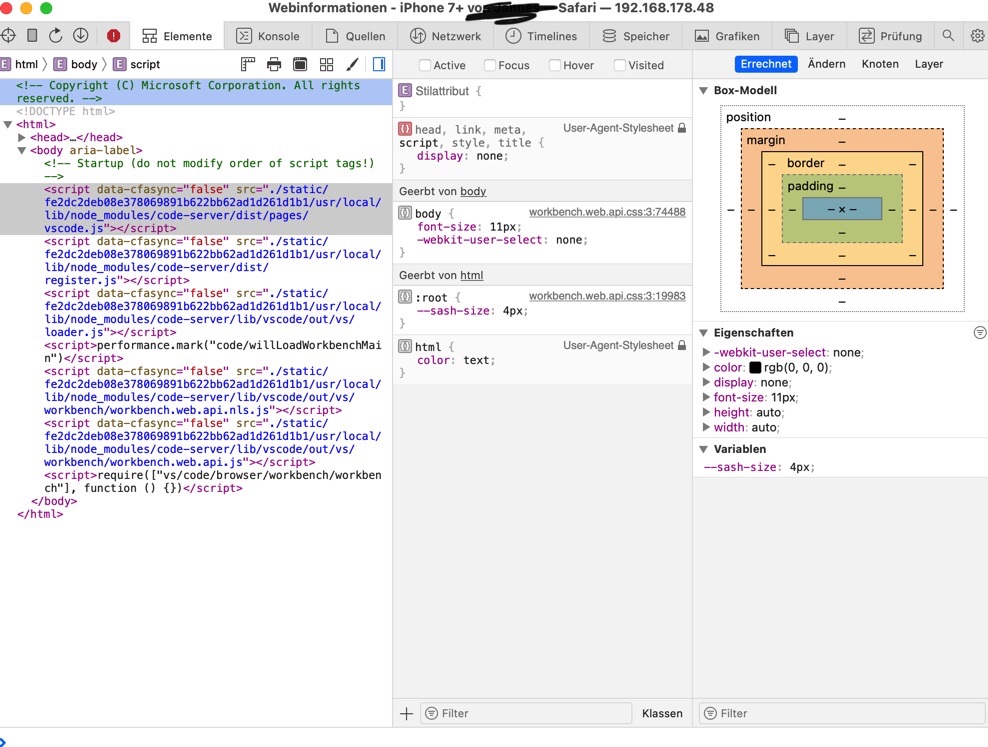
Task: Open the Prüfung tab
Action: pyautogui.click(x=890, y=36)
